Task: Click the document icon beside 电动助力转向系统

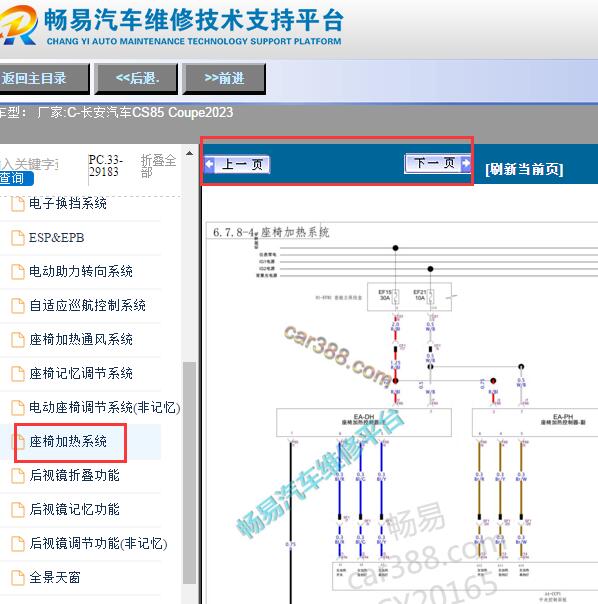Action: pos(18,272)
